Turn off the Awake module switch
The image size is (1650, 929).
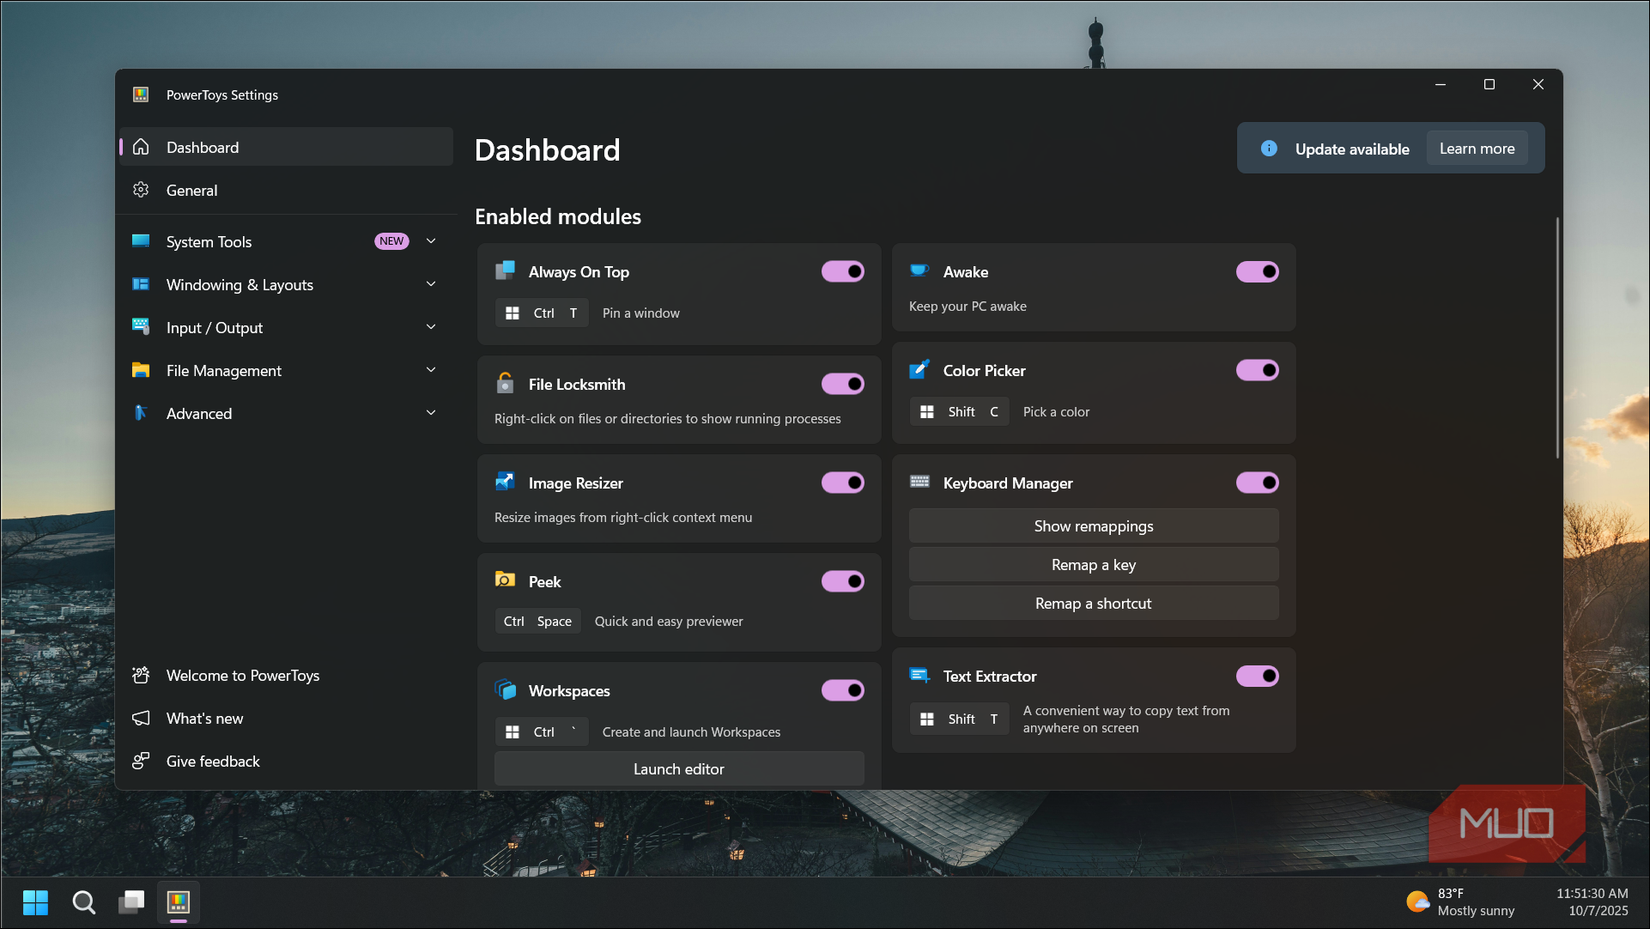1257,272
